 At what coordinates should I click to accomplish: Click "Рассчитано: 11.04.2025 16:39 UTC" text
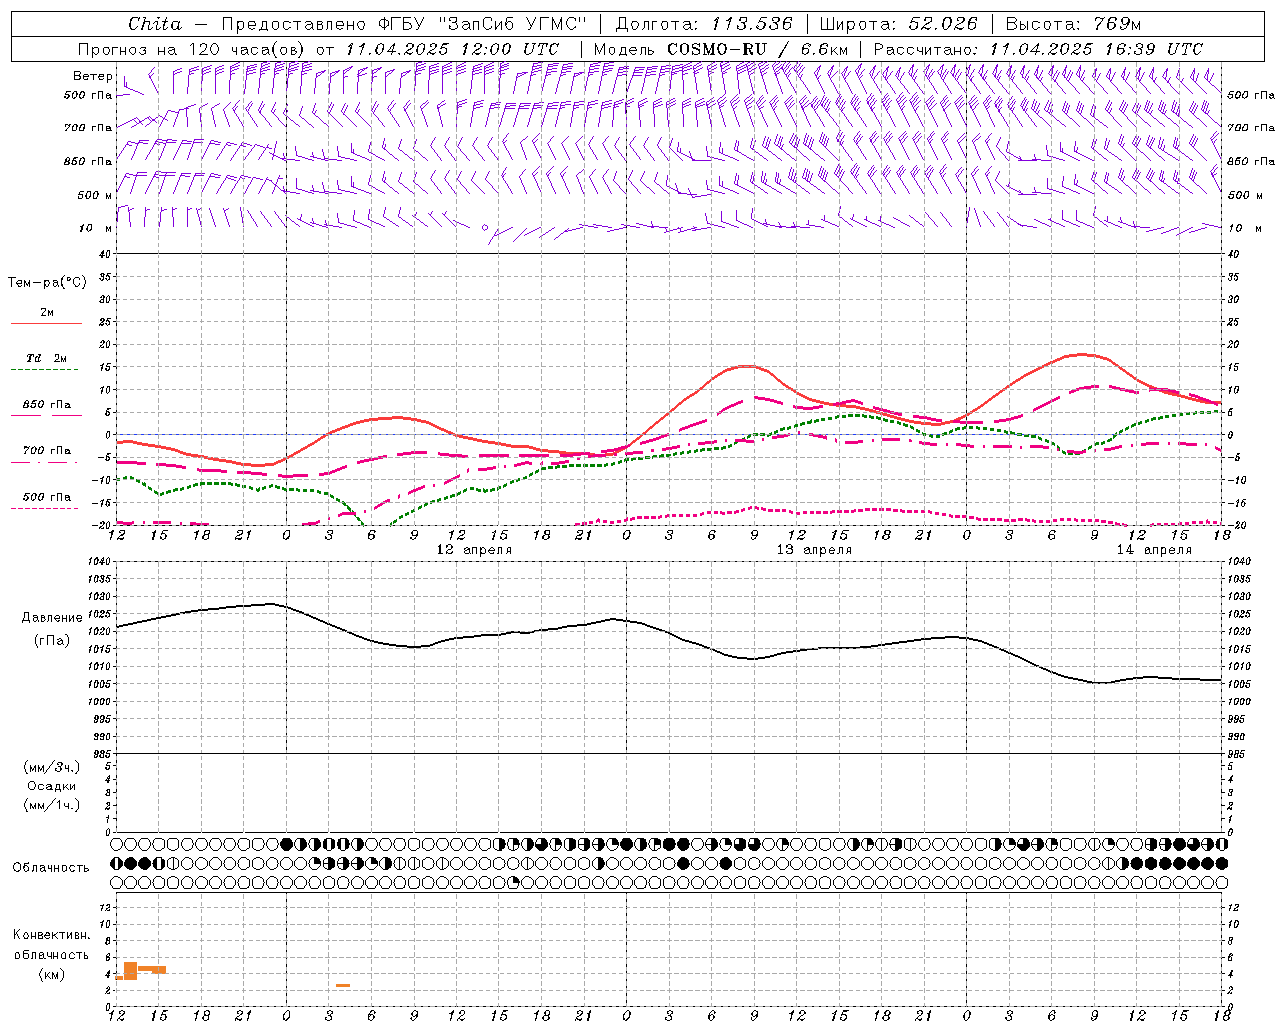[1038, 49]
